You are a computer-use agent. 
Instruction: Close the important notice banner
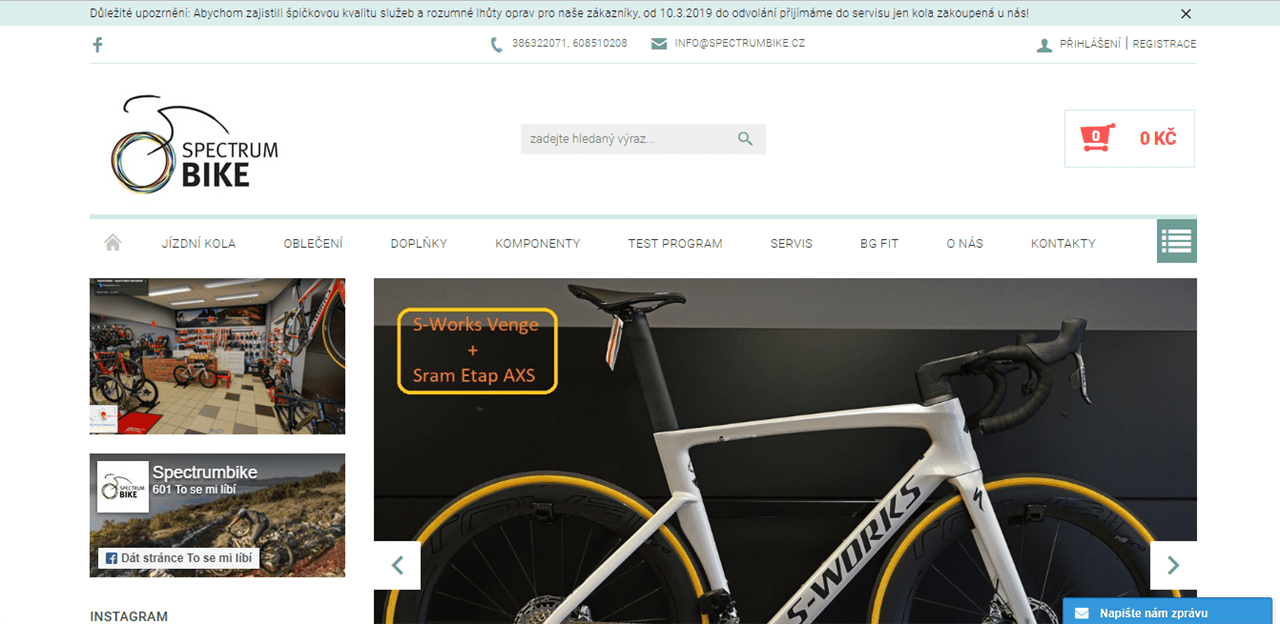click(1186, 14)
